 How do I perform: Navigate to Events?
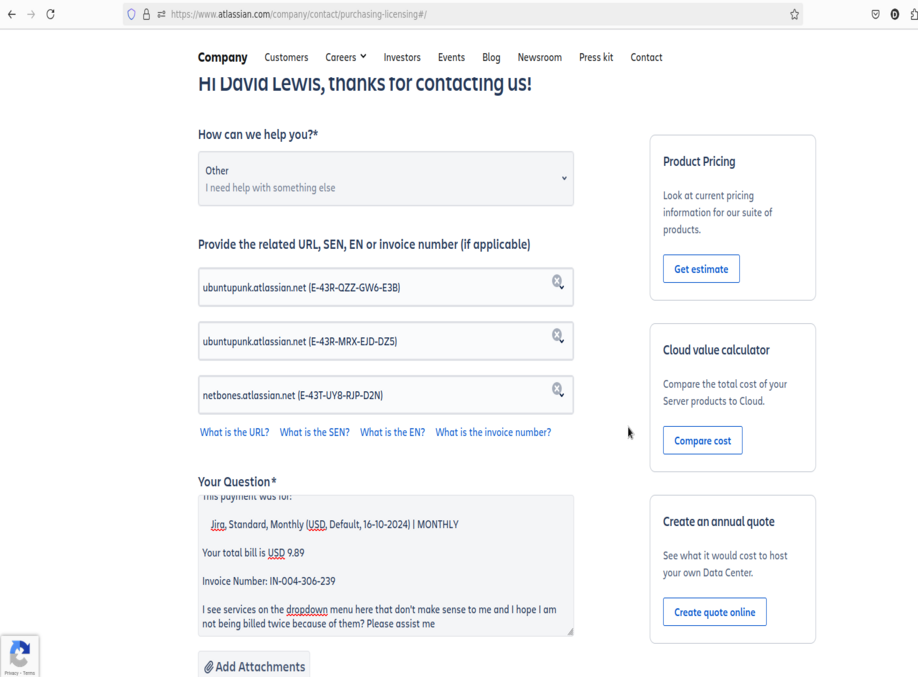(x=451, y=57)
